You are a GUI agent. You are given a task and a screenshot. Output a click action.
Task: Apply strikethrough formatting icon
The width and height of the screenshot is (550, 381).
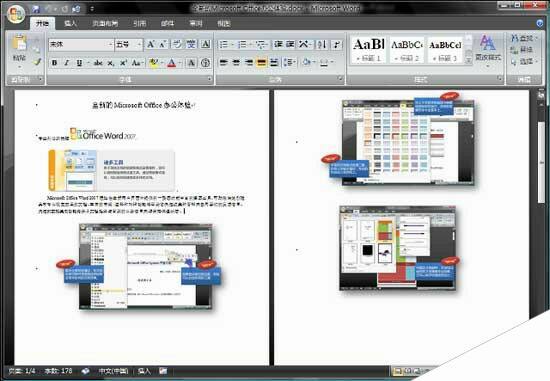98,63
